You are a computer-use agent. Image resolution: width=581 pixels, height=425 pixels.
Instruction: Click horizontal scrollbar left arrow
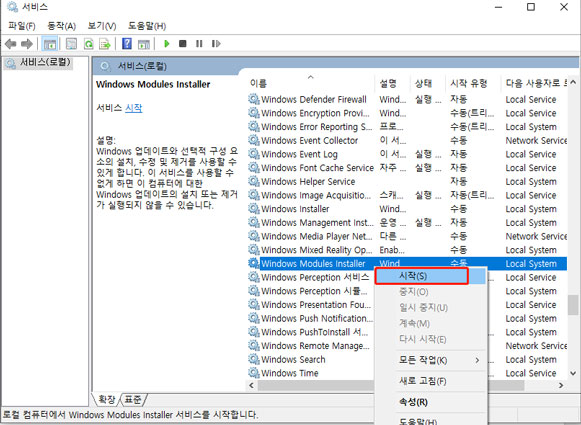click(x=252, y=385)
